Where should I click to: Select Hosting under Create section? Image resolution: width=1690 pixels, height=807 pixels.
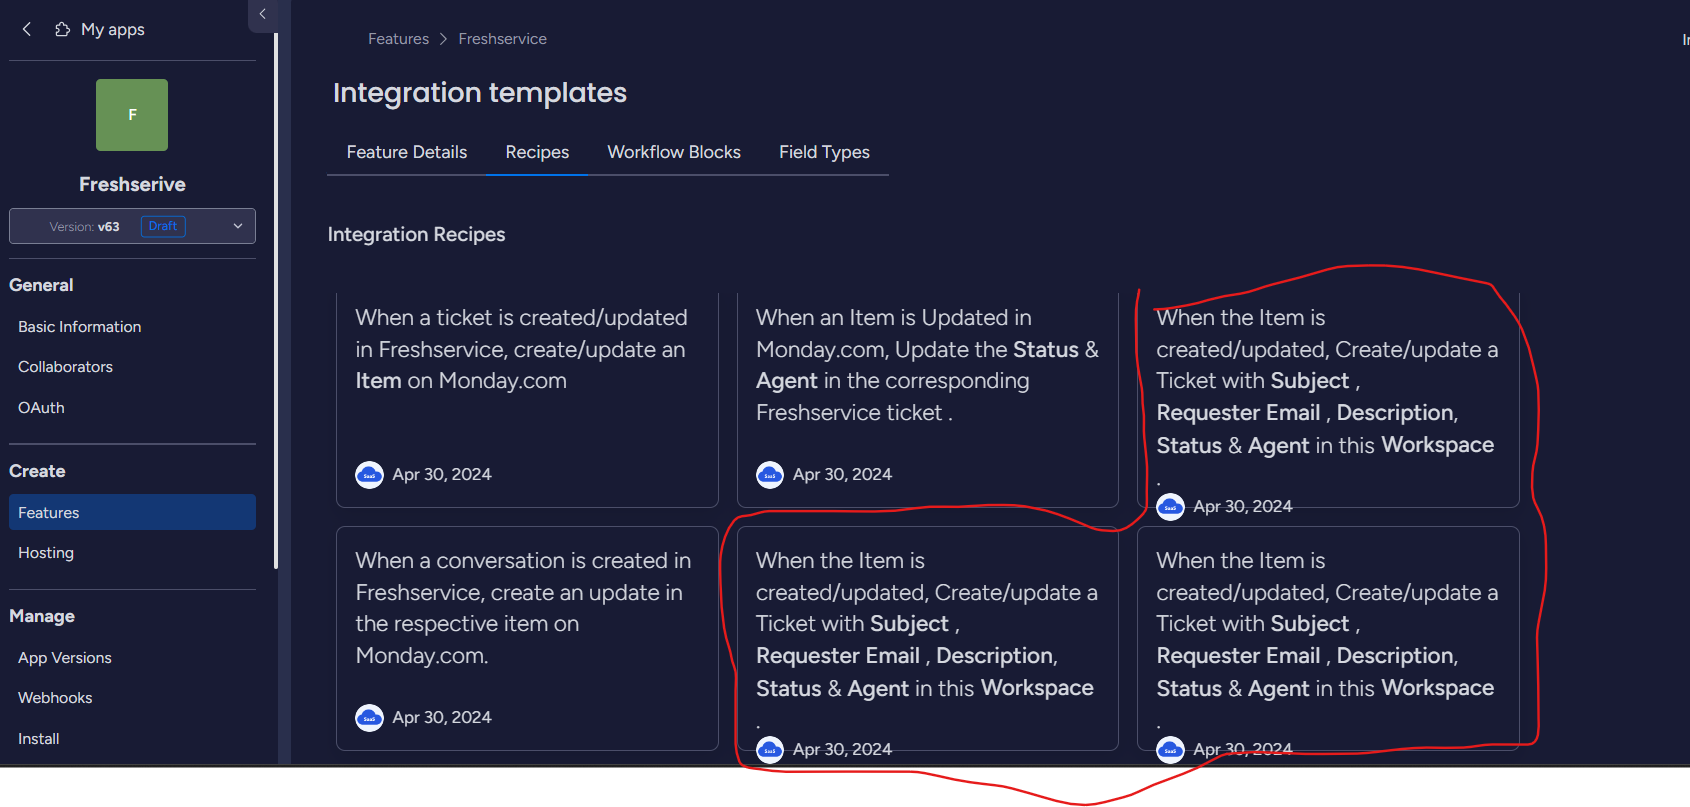(46, 553)
